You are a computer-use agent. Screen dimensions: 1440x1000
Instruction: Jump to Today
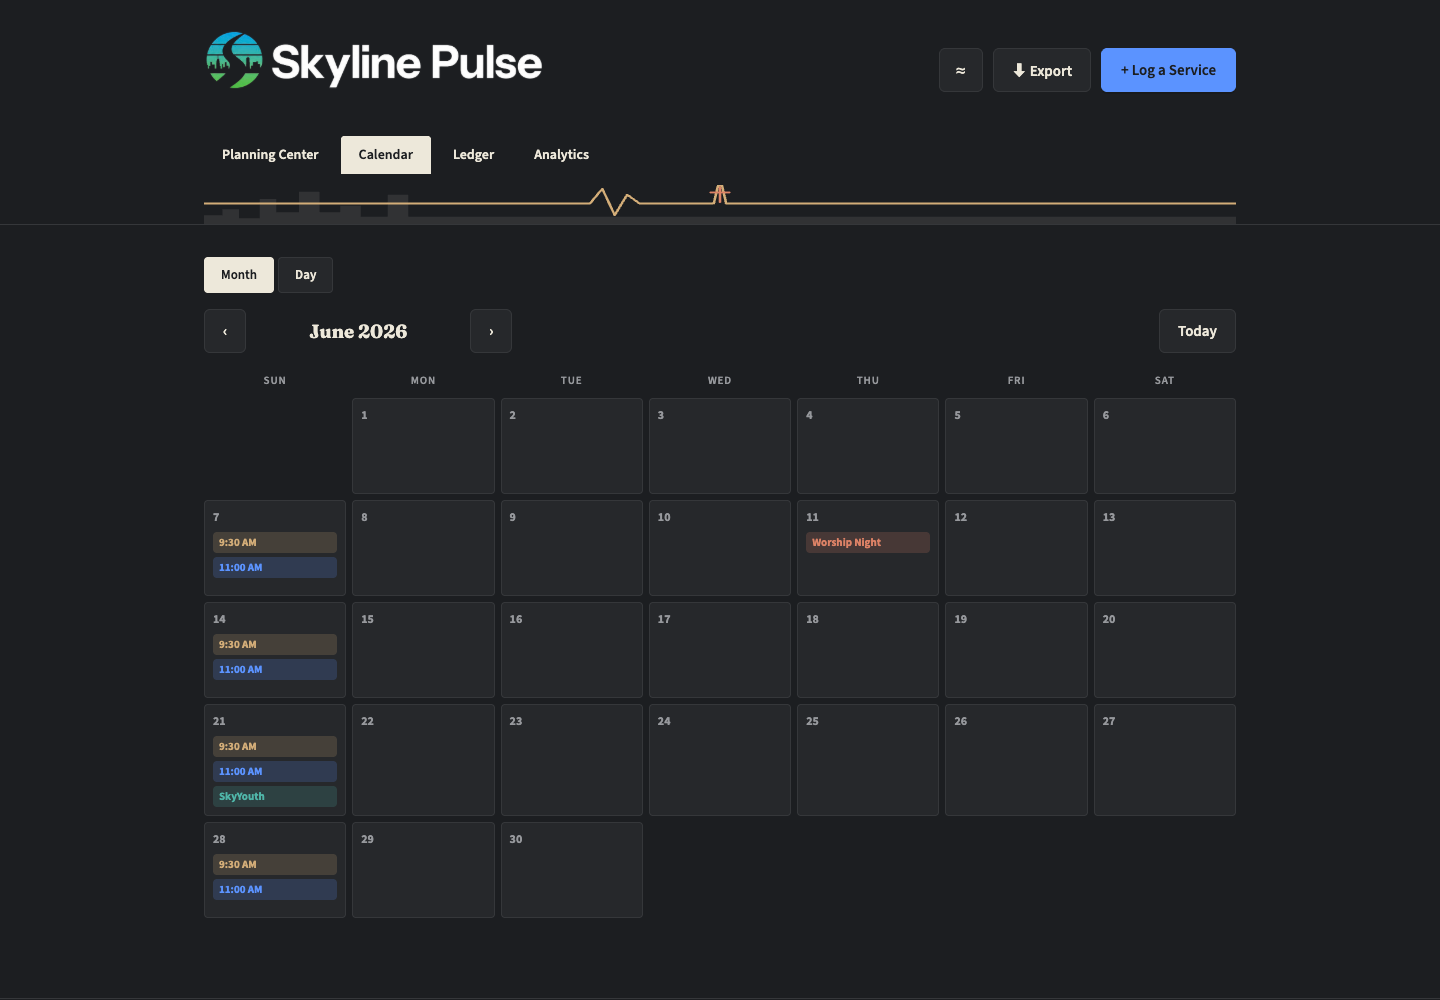[x=1197, y=331]
